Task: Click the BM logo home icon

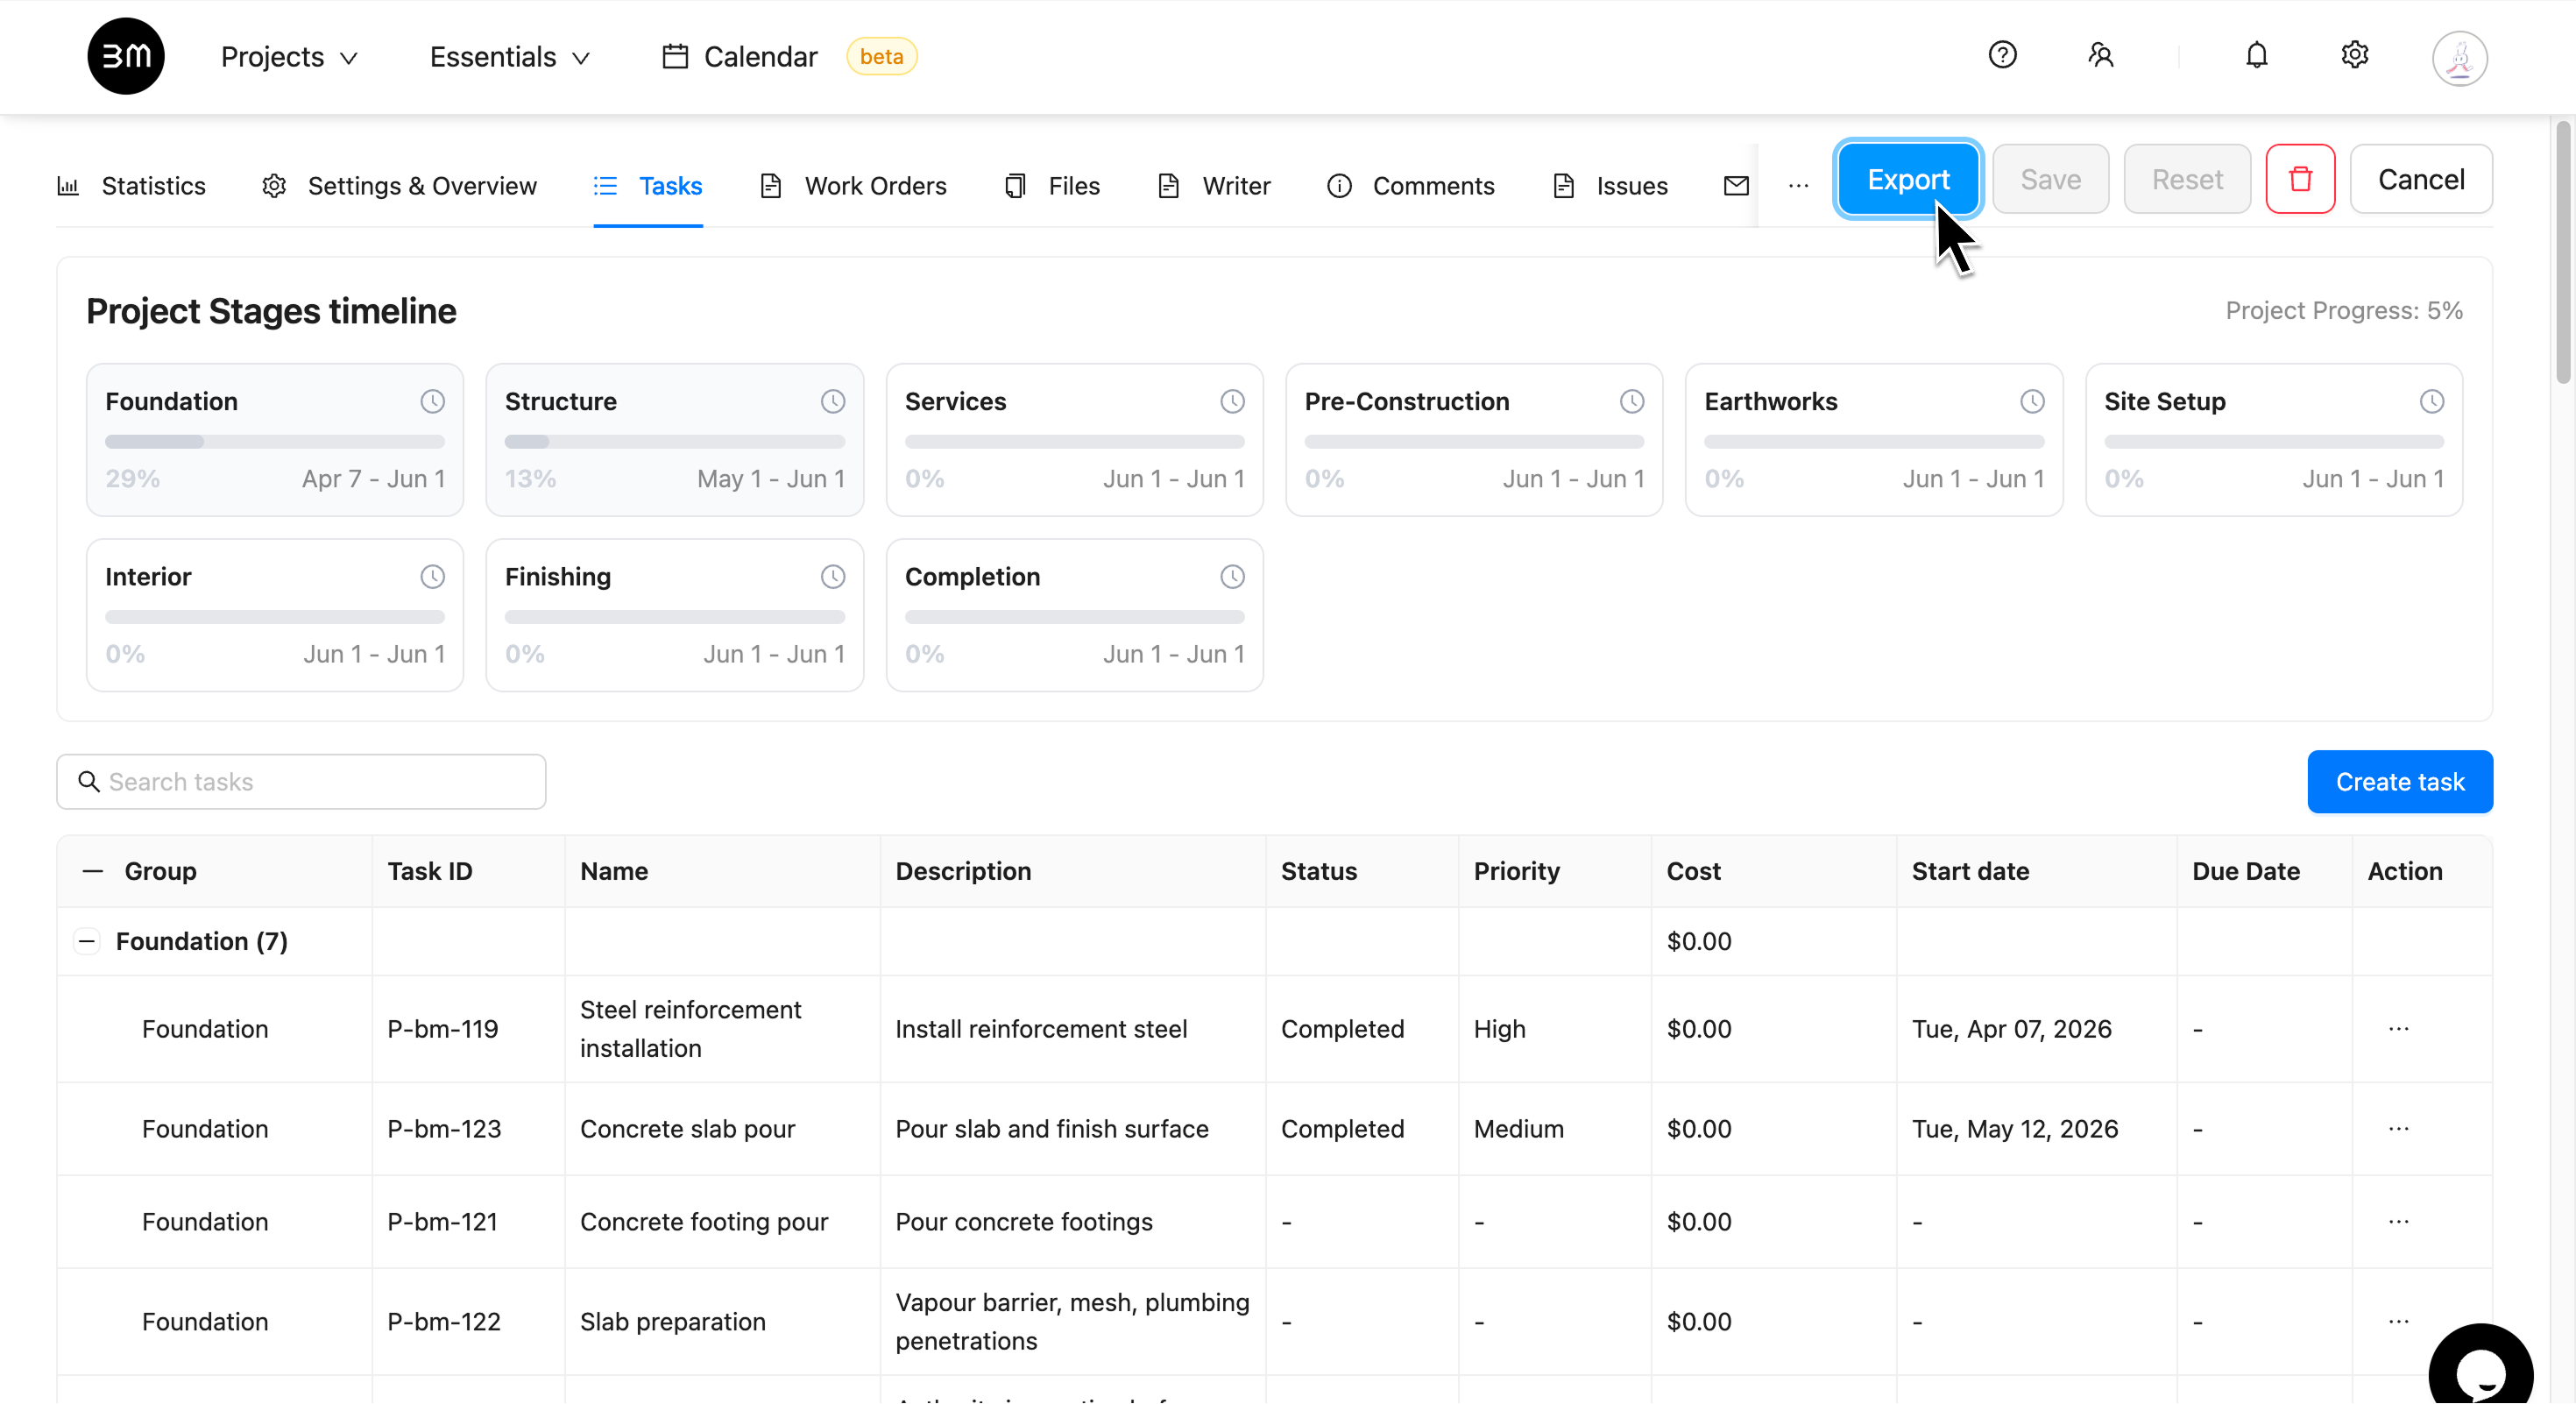Action: click(x=126, y=56)
